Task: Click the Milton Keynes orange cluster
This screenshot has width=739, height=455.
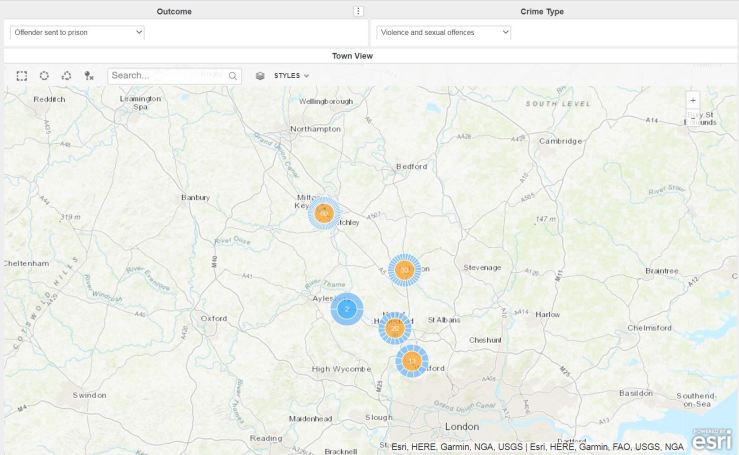Action: [x=324, y=213]
